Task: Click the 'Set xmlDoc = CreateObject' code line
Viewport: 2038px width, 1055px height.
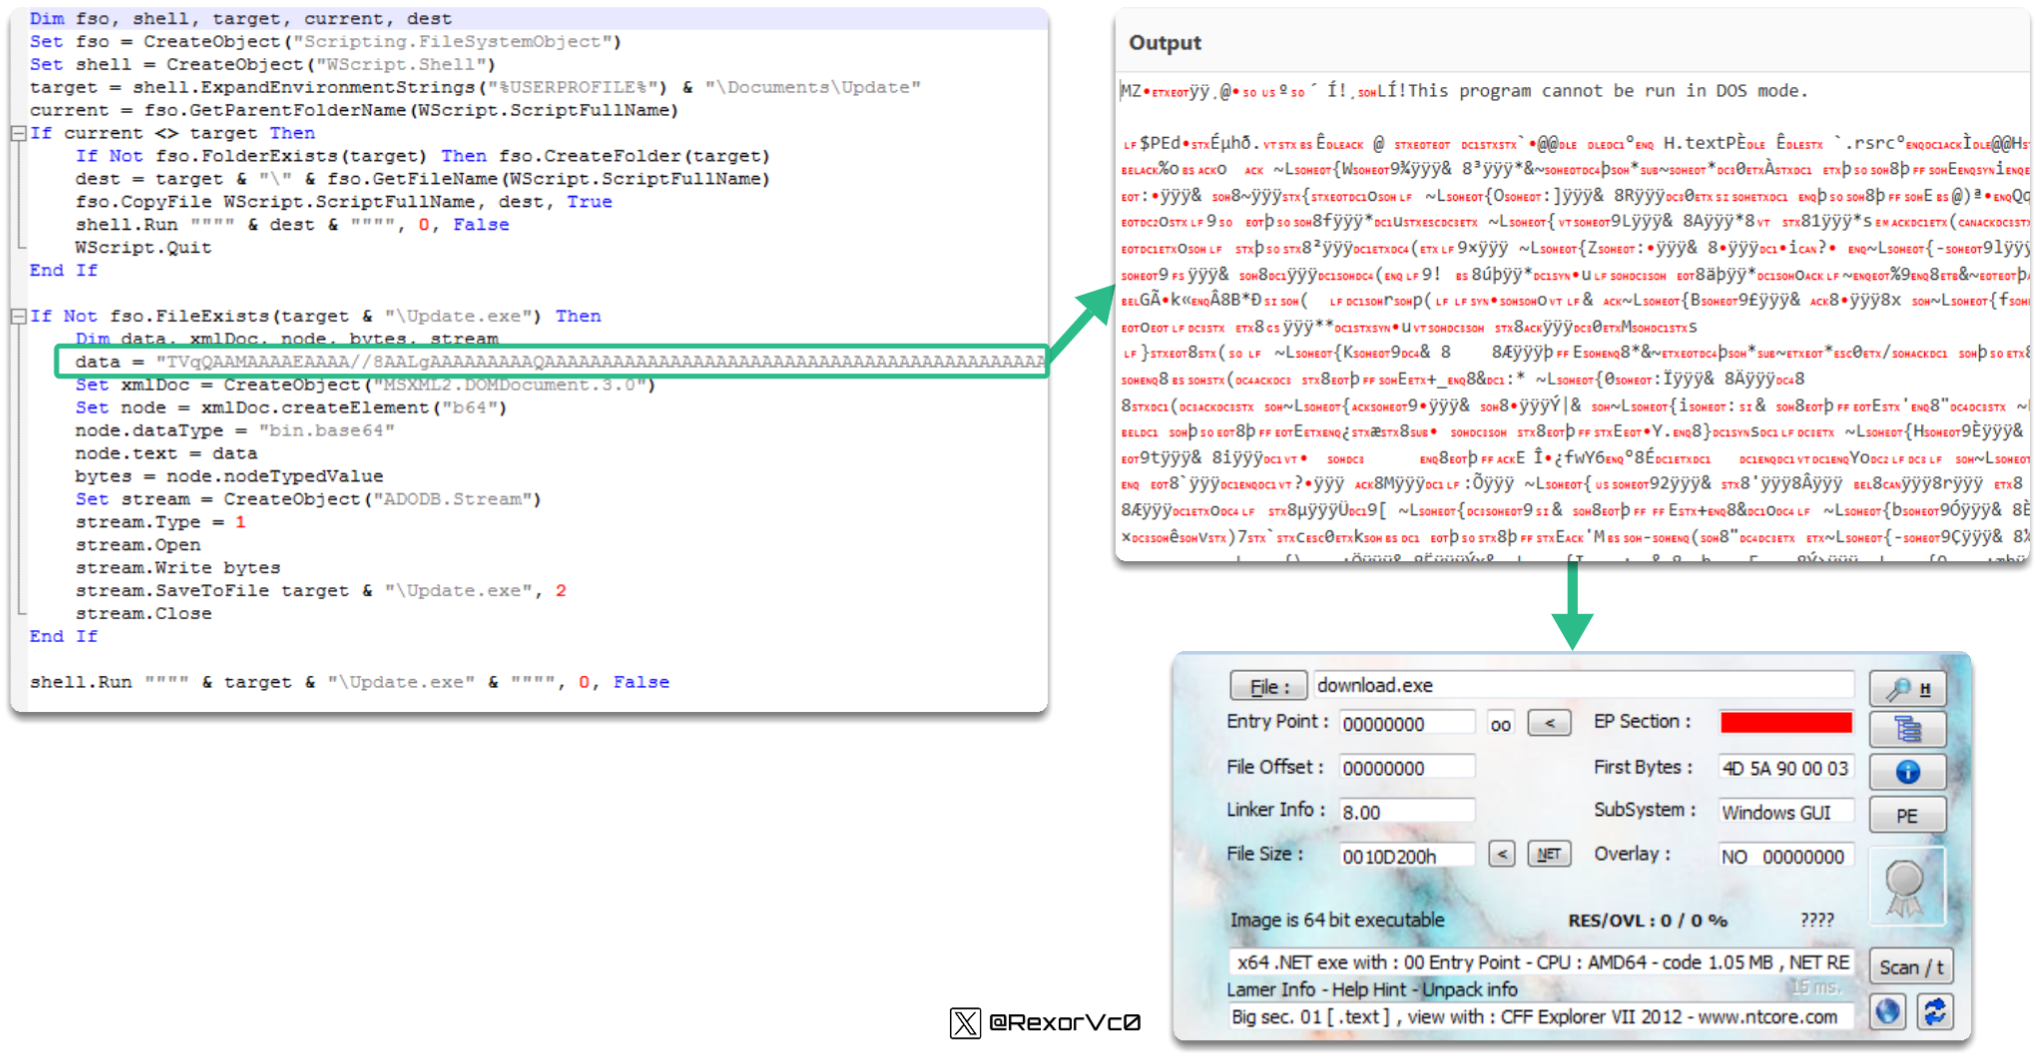Action: [x=365, y=384]
